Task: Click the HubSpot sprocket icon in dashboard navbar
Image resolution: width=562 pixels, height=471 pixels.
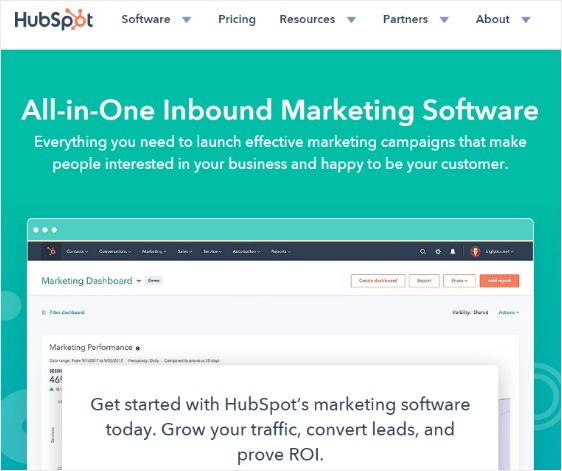Action: pyautogui.click(x=51, y=251)
